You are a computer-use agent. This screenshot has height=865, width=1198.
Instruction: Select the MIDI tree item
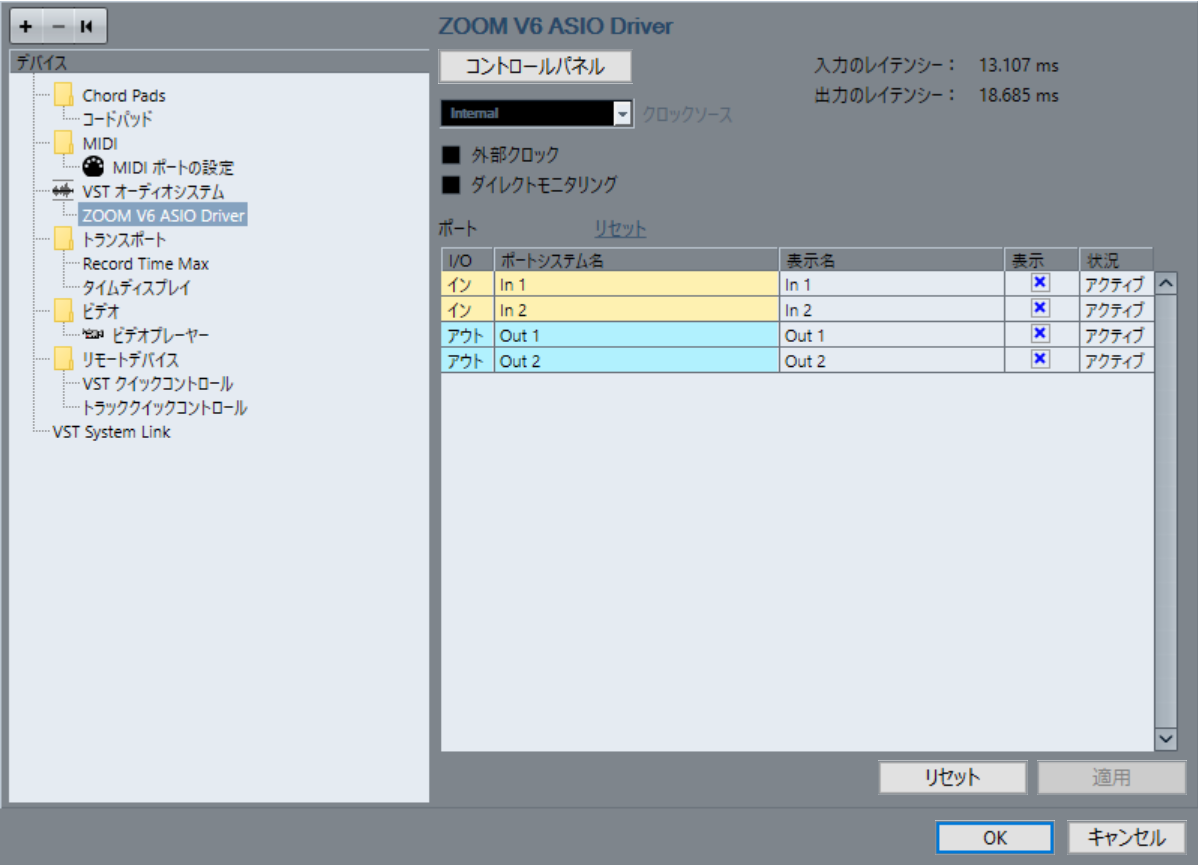click(100, 144)
